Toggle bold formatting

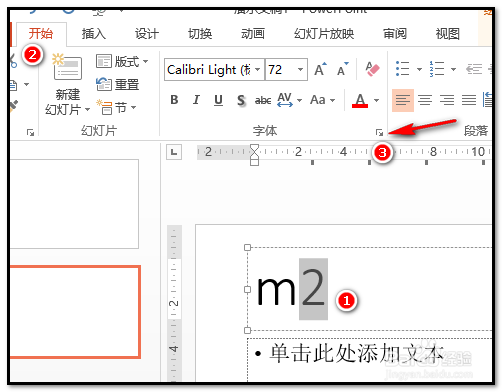coord(174,100)
